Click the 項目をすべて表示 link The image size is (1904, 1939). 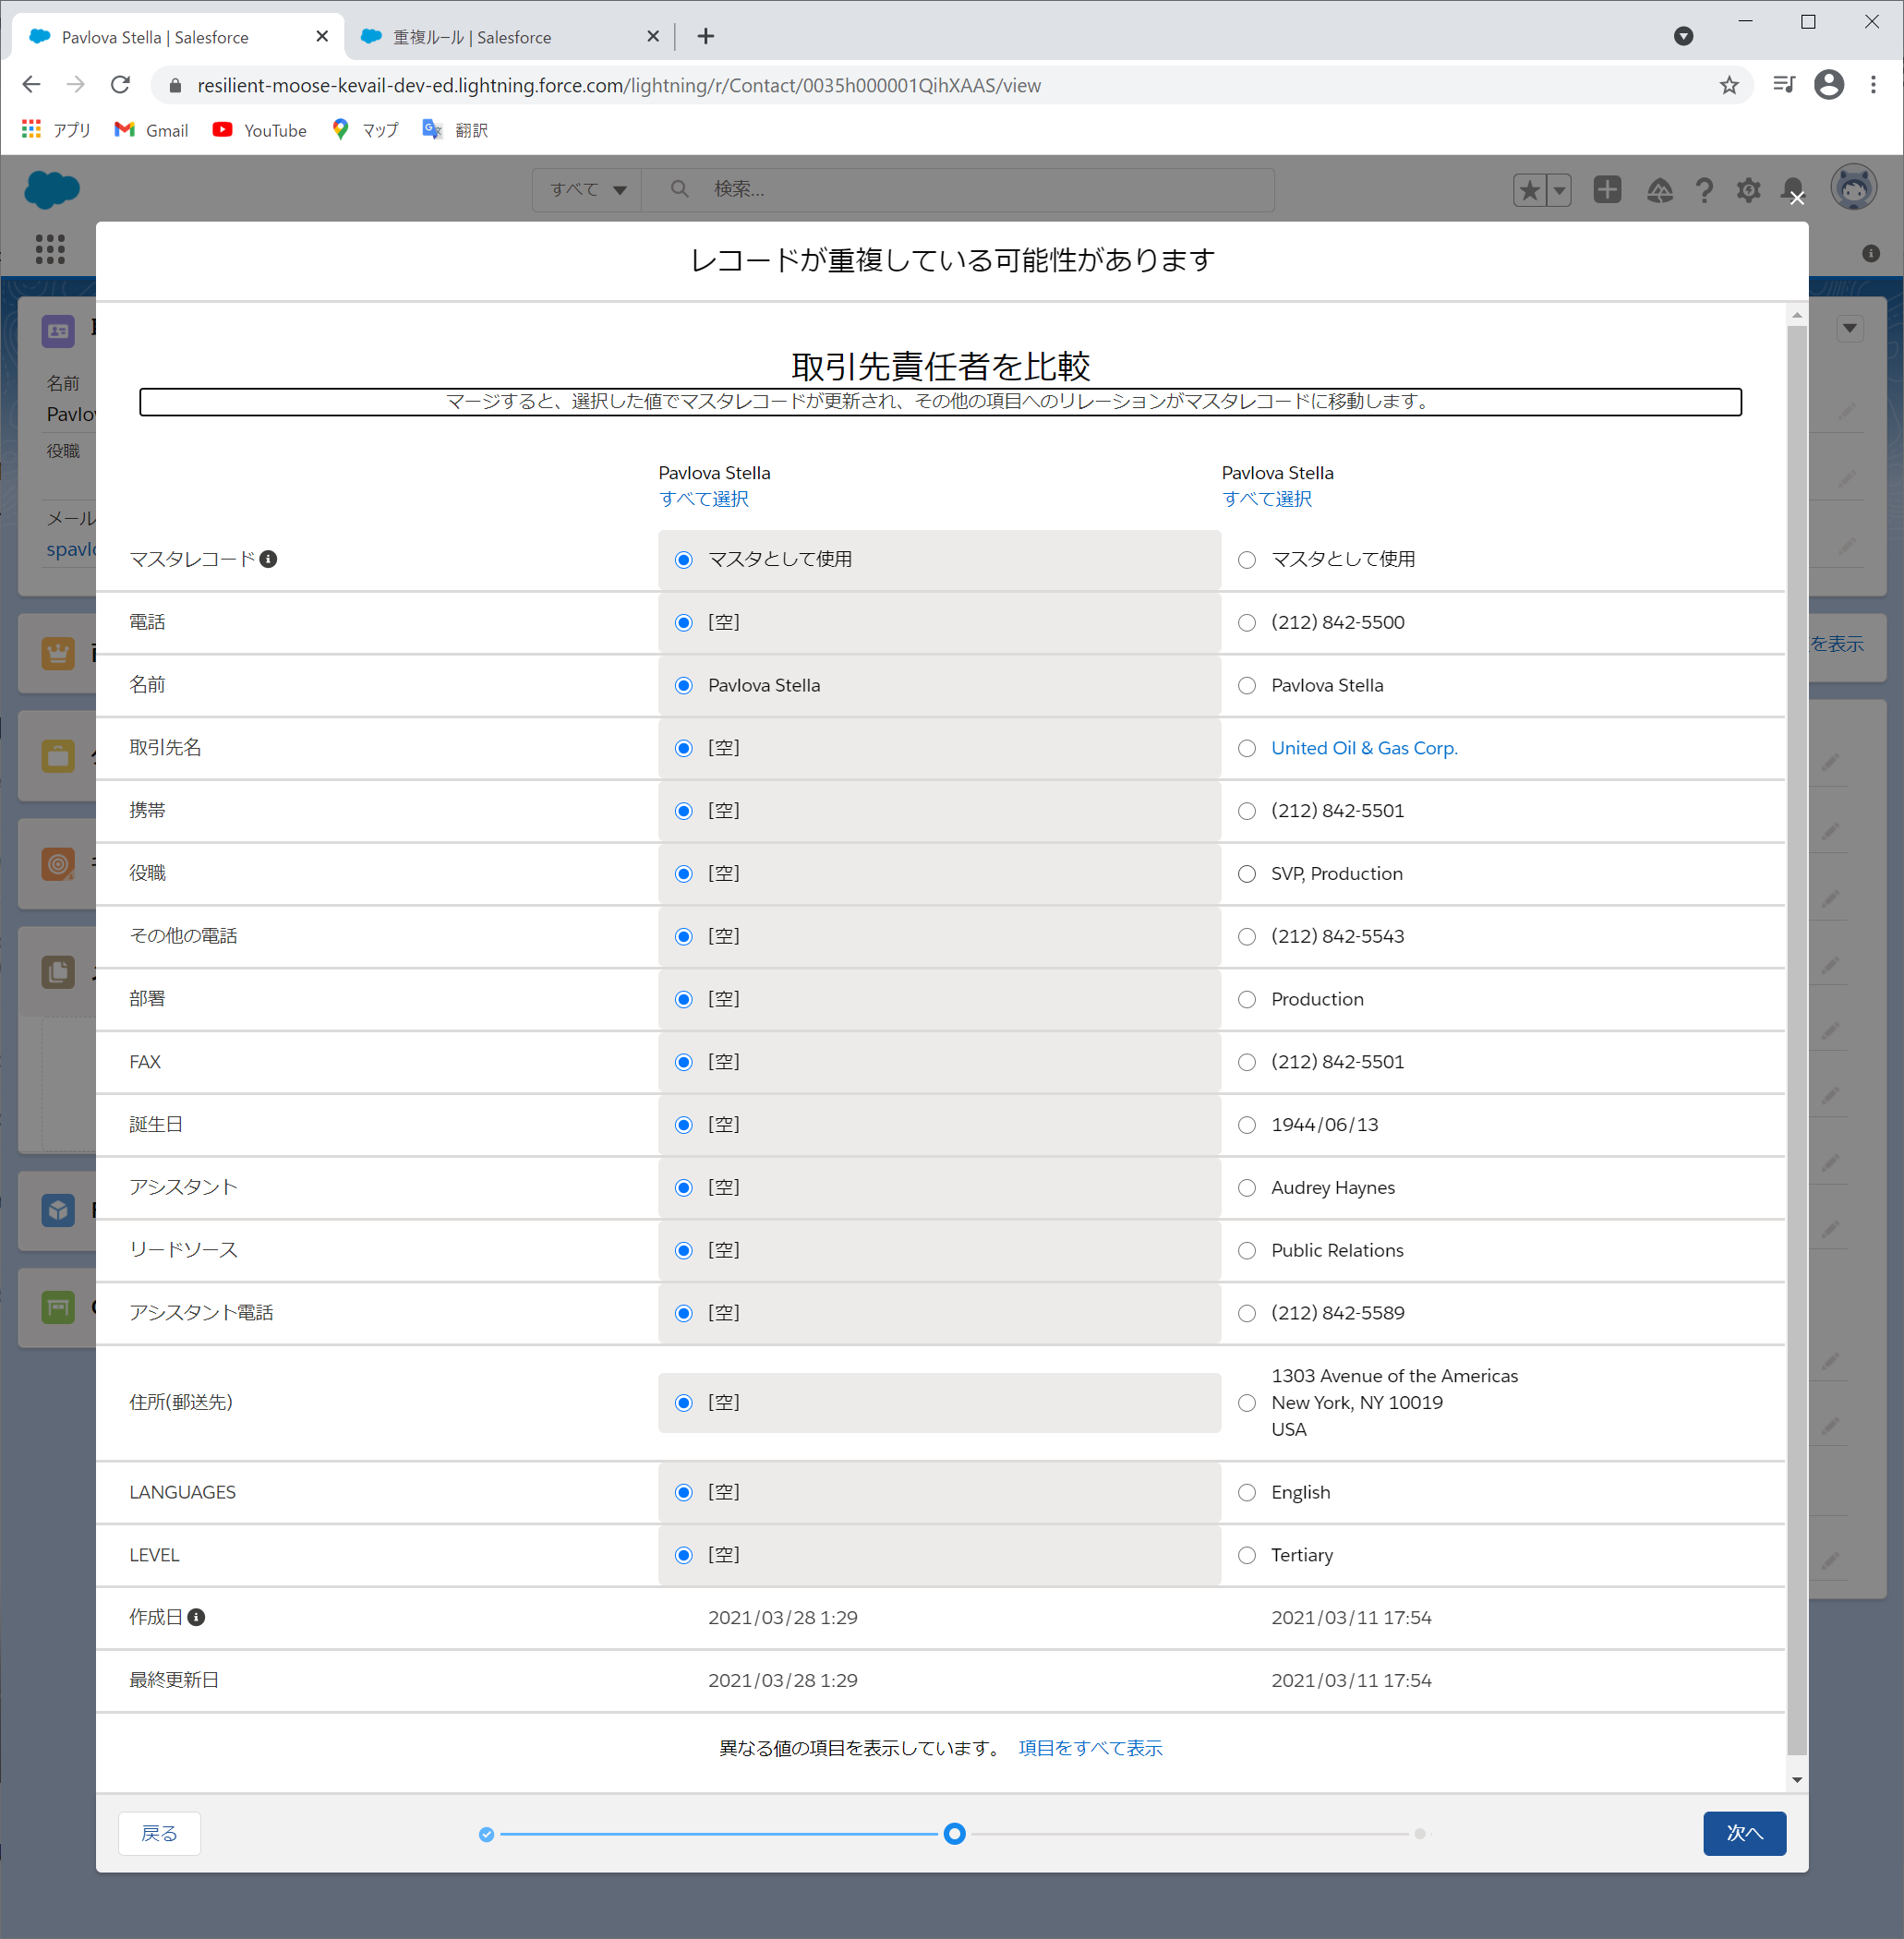click(x=1090, y=1748)
